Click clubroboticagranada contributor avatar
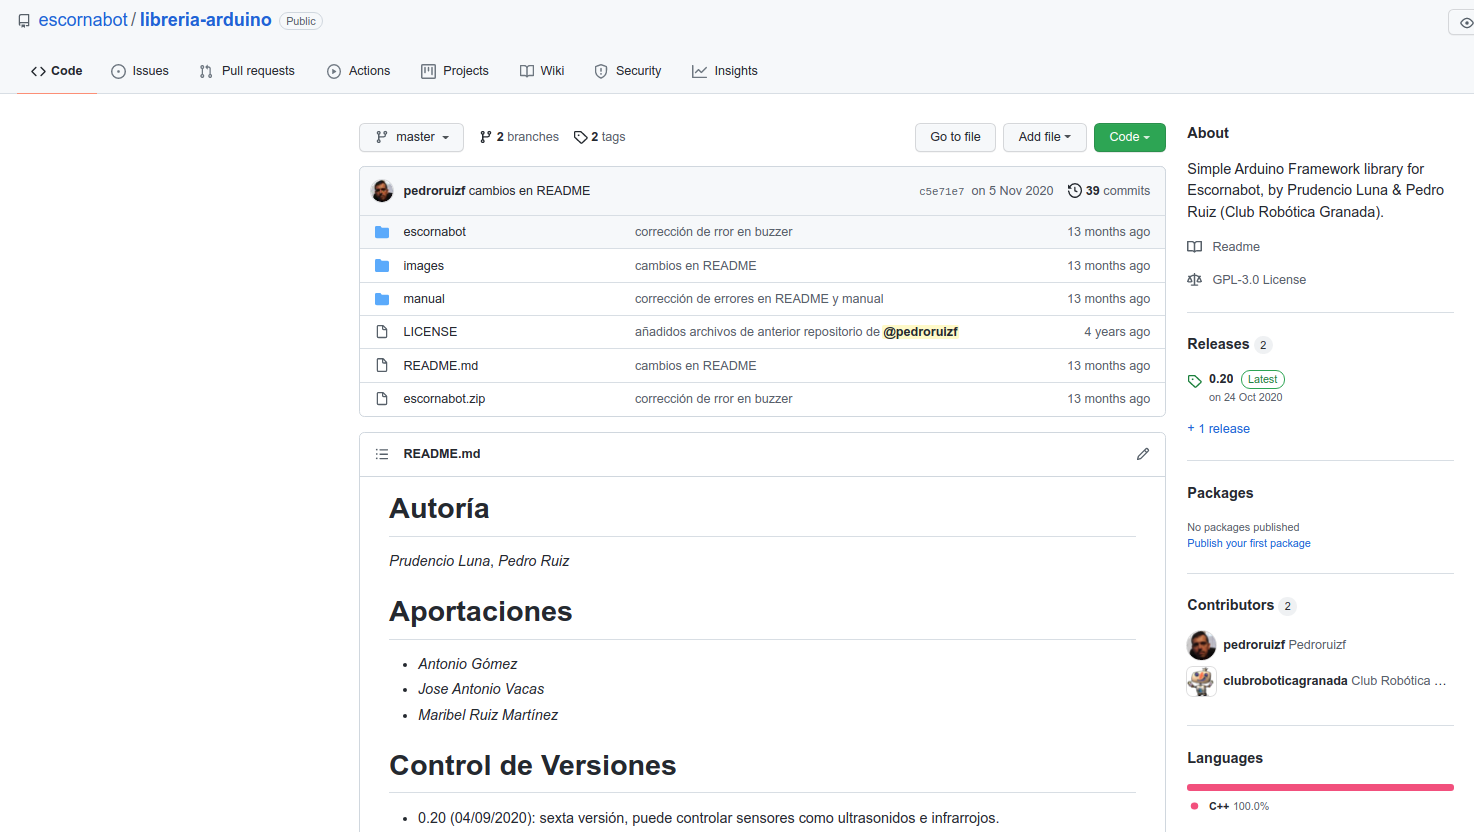This screenshot has height=832, width=1474. pos(1202,681)
